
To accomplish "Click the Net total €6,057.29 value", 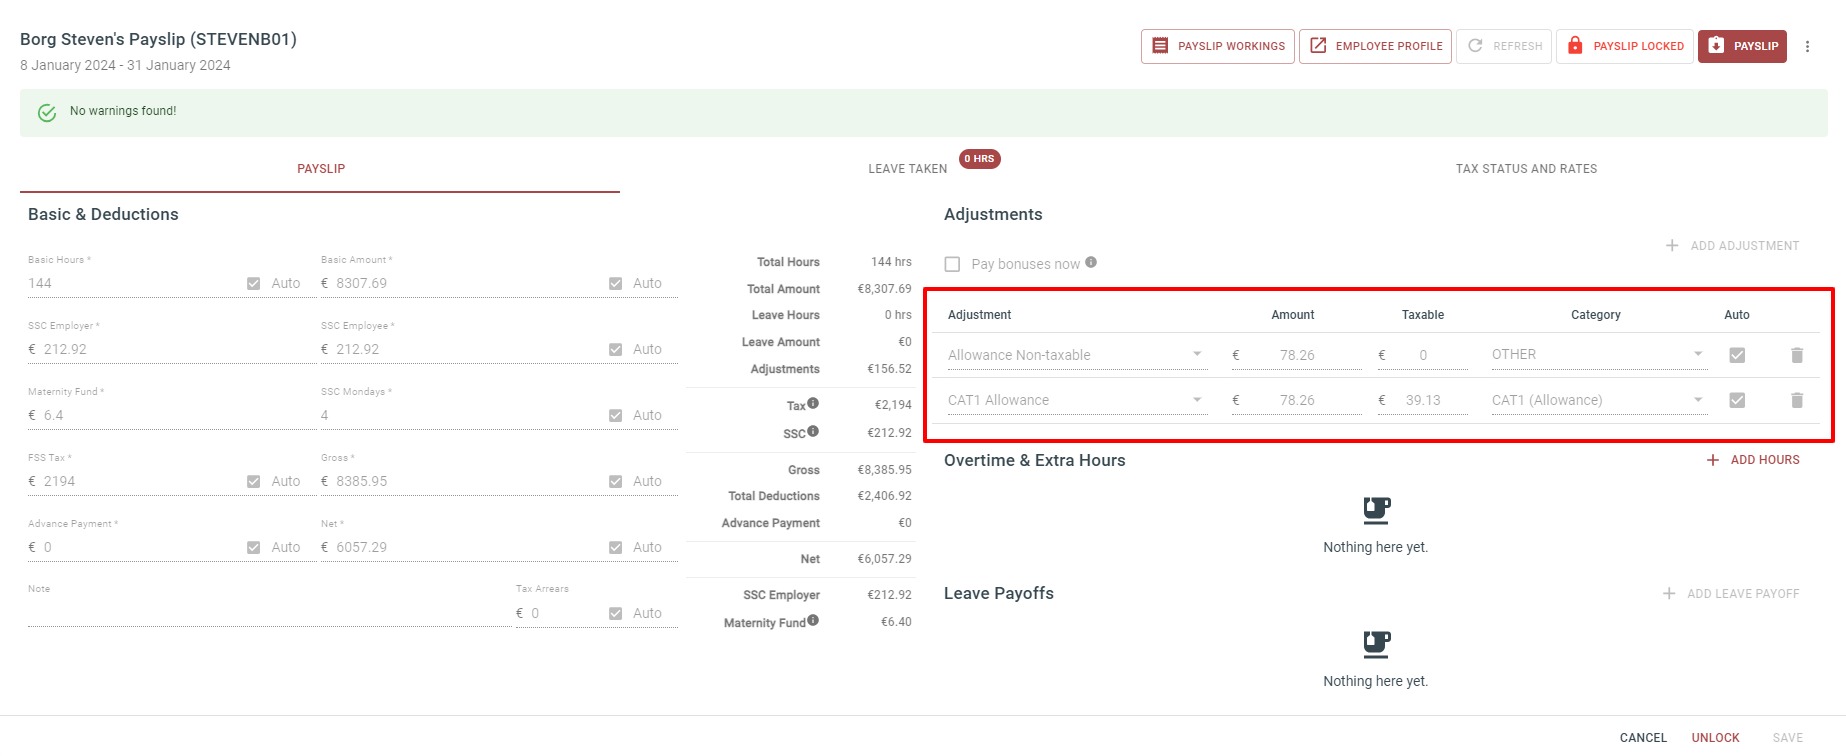I will pyautogui.click(x=884, y=559).
